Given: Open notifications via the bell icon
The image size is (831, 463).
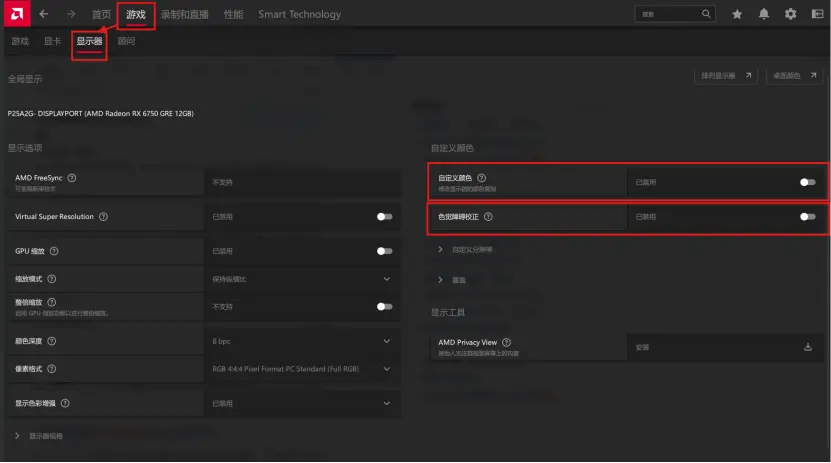Looking at the screenshot, I should (x=764, y=14).
